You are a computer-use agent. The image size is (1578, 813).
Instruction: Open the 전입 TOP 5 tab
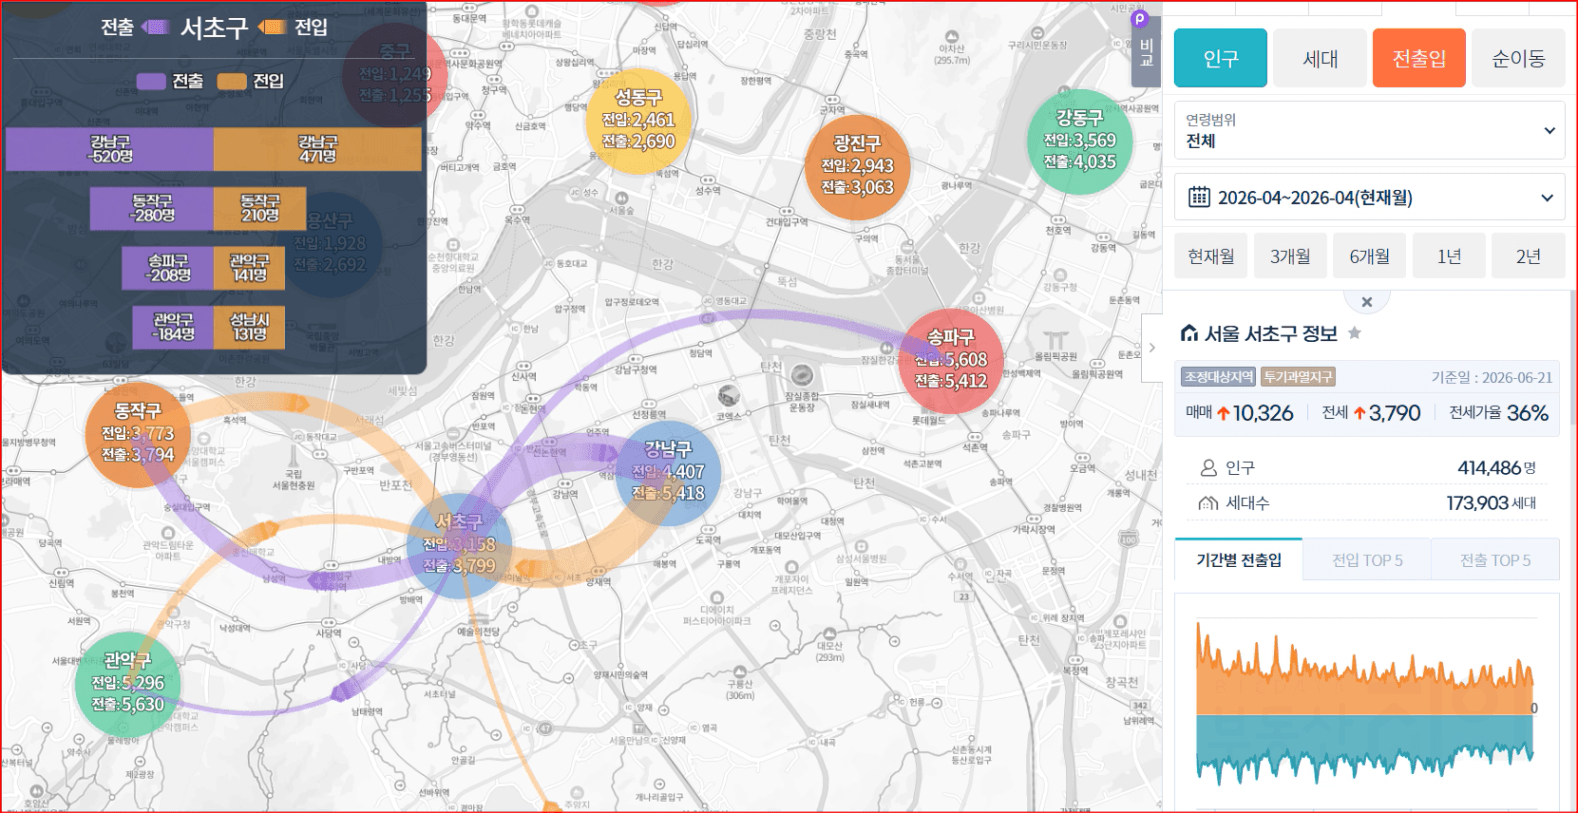(1367, 560)
